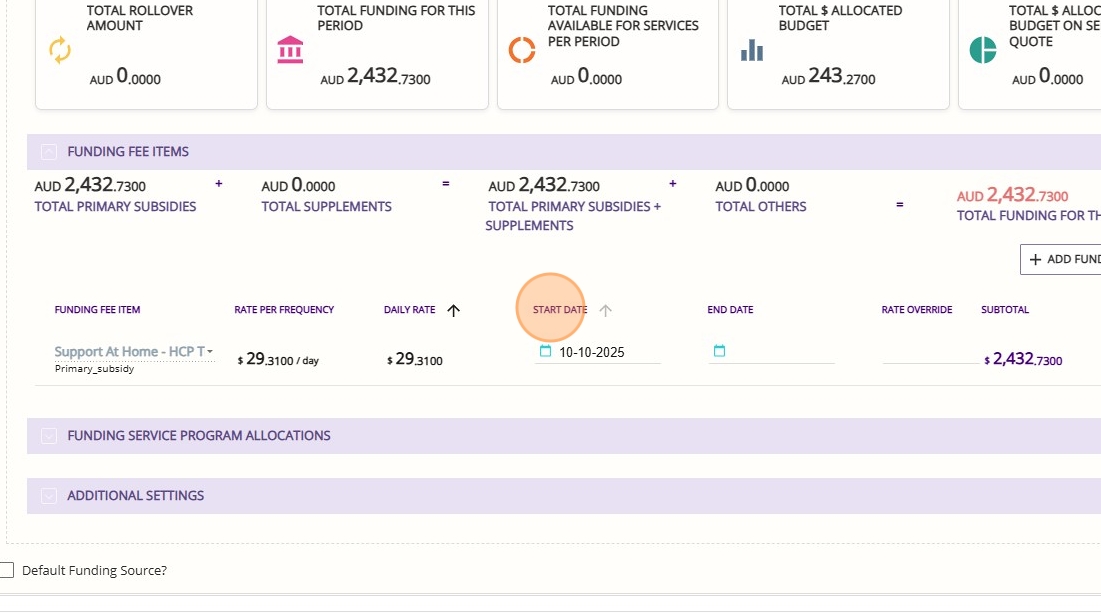Click the Add Funding button

pos(1060,259)
